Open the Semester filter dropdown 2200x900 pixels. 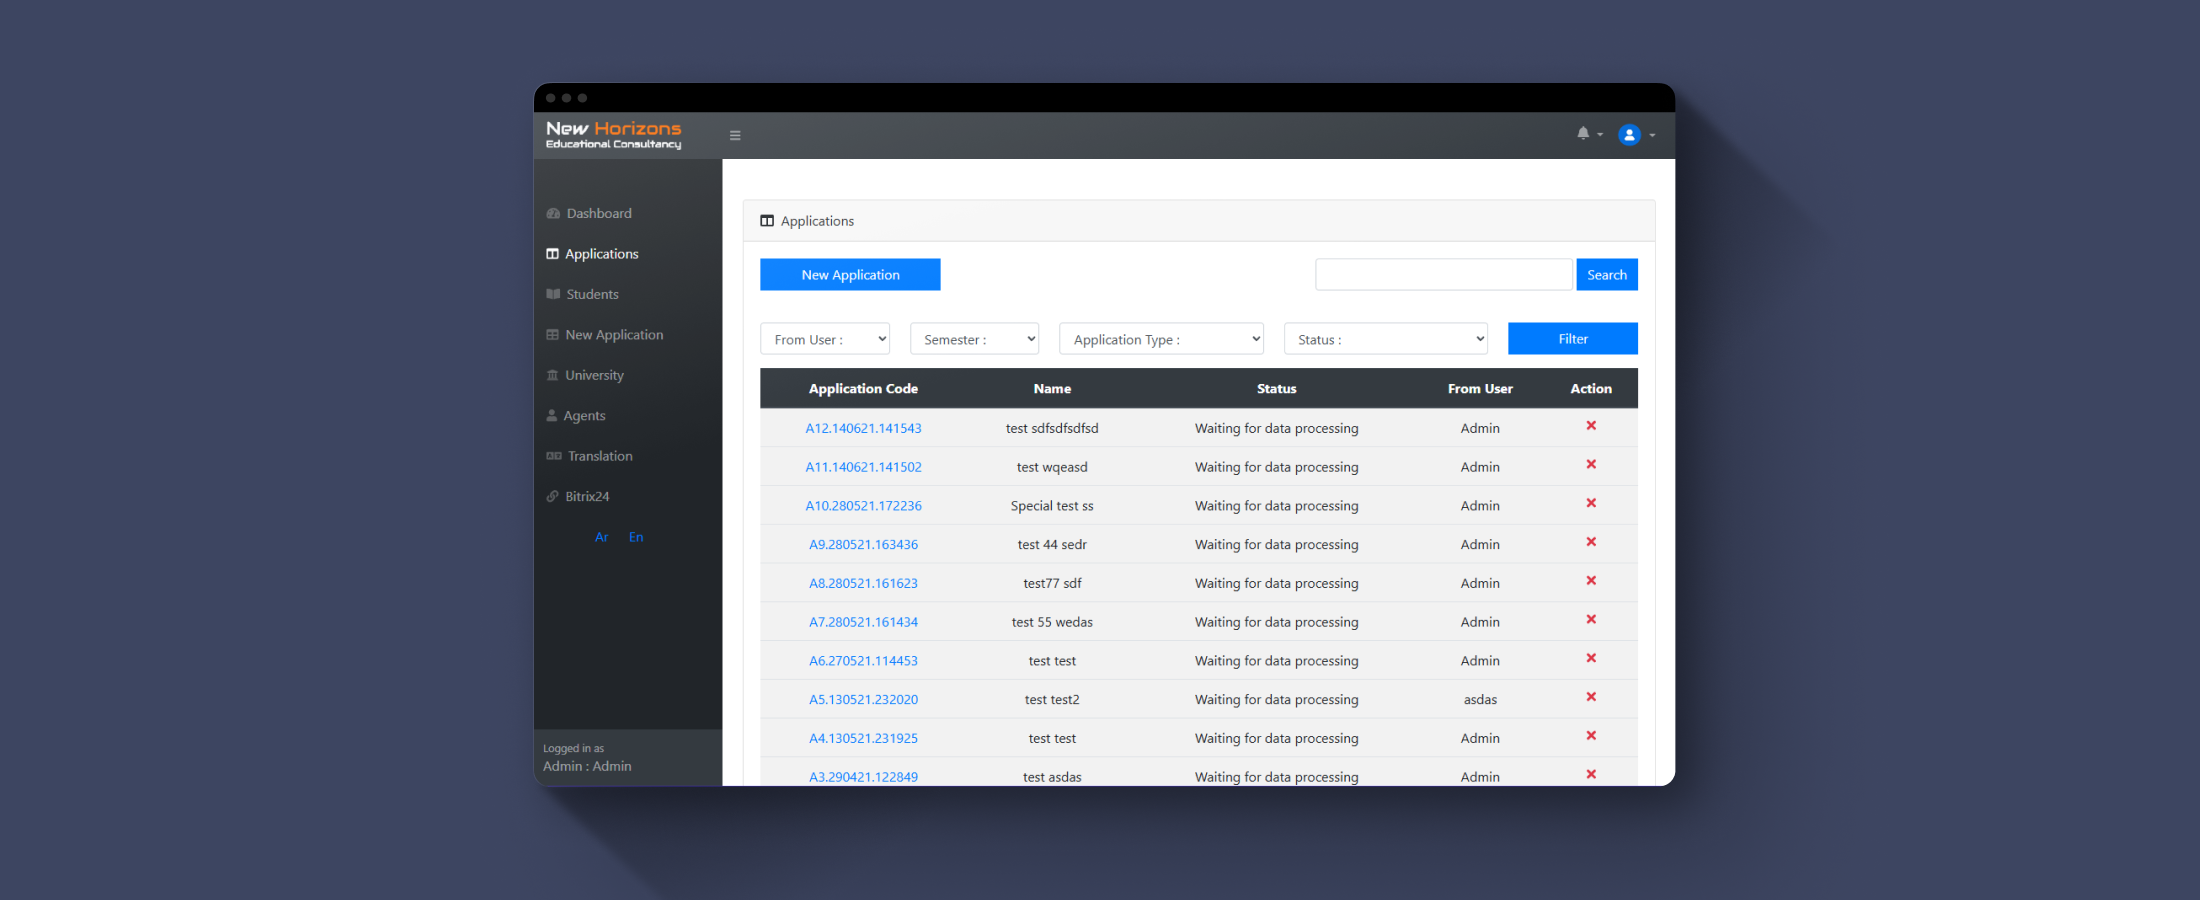coord(974,339)
